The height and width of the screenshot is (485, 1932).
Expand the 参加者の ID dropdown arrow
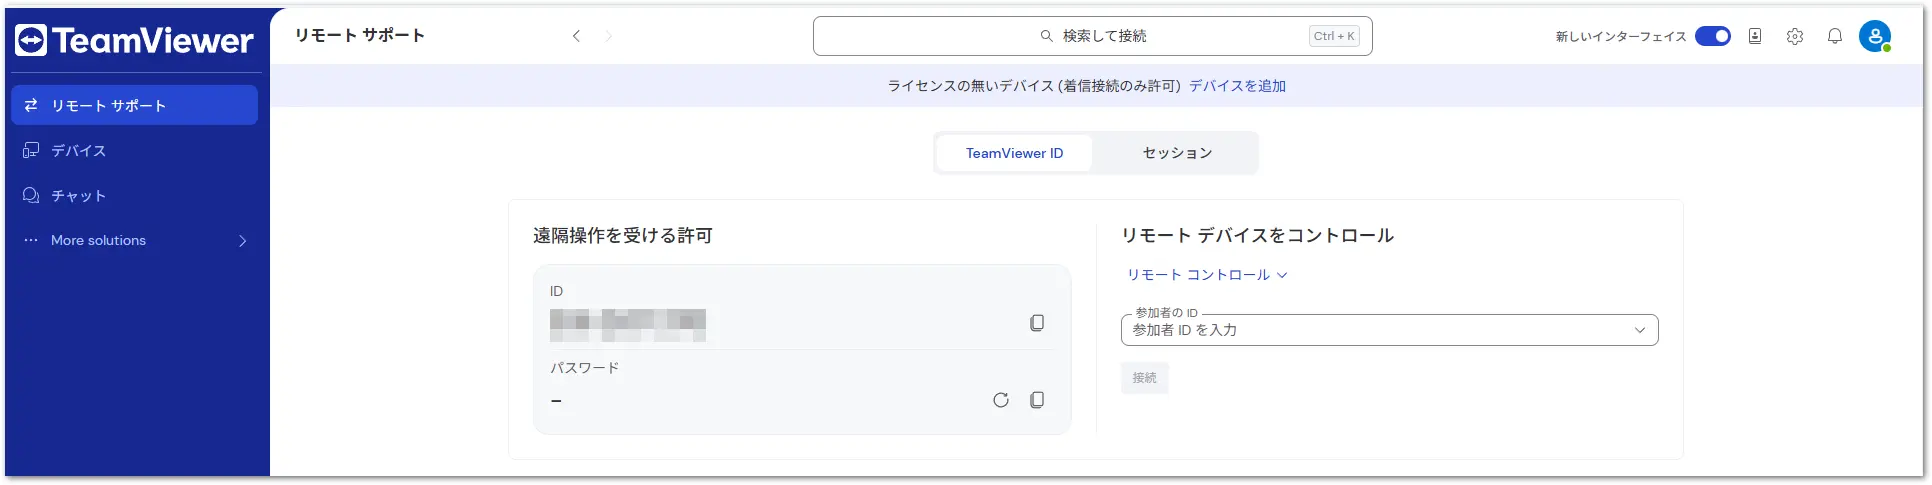coord(1640,330)
